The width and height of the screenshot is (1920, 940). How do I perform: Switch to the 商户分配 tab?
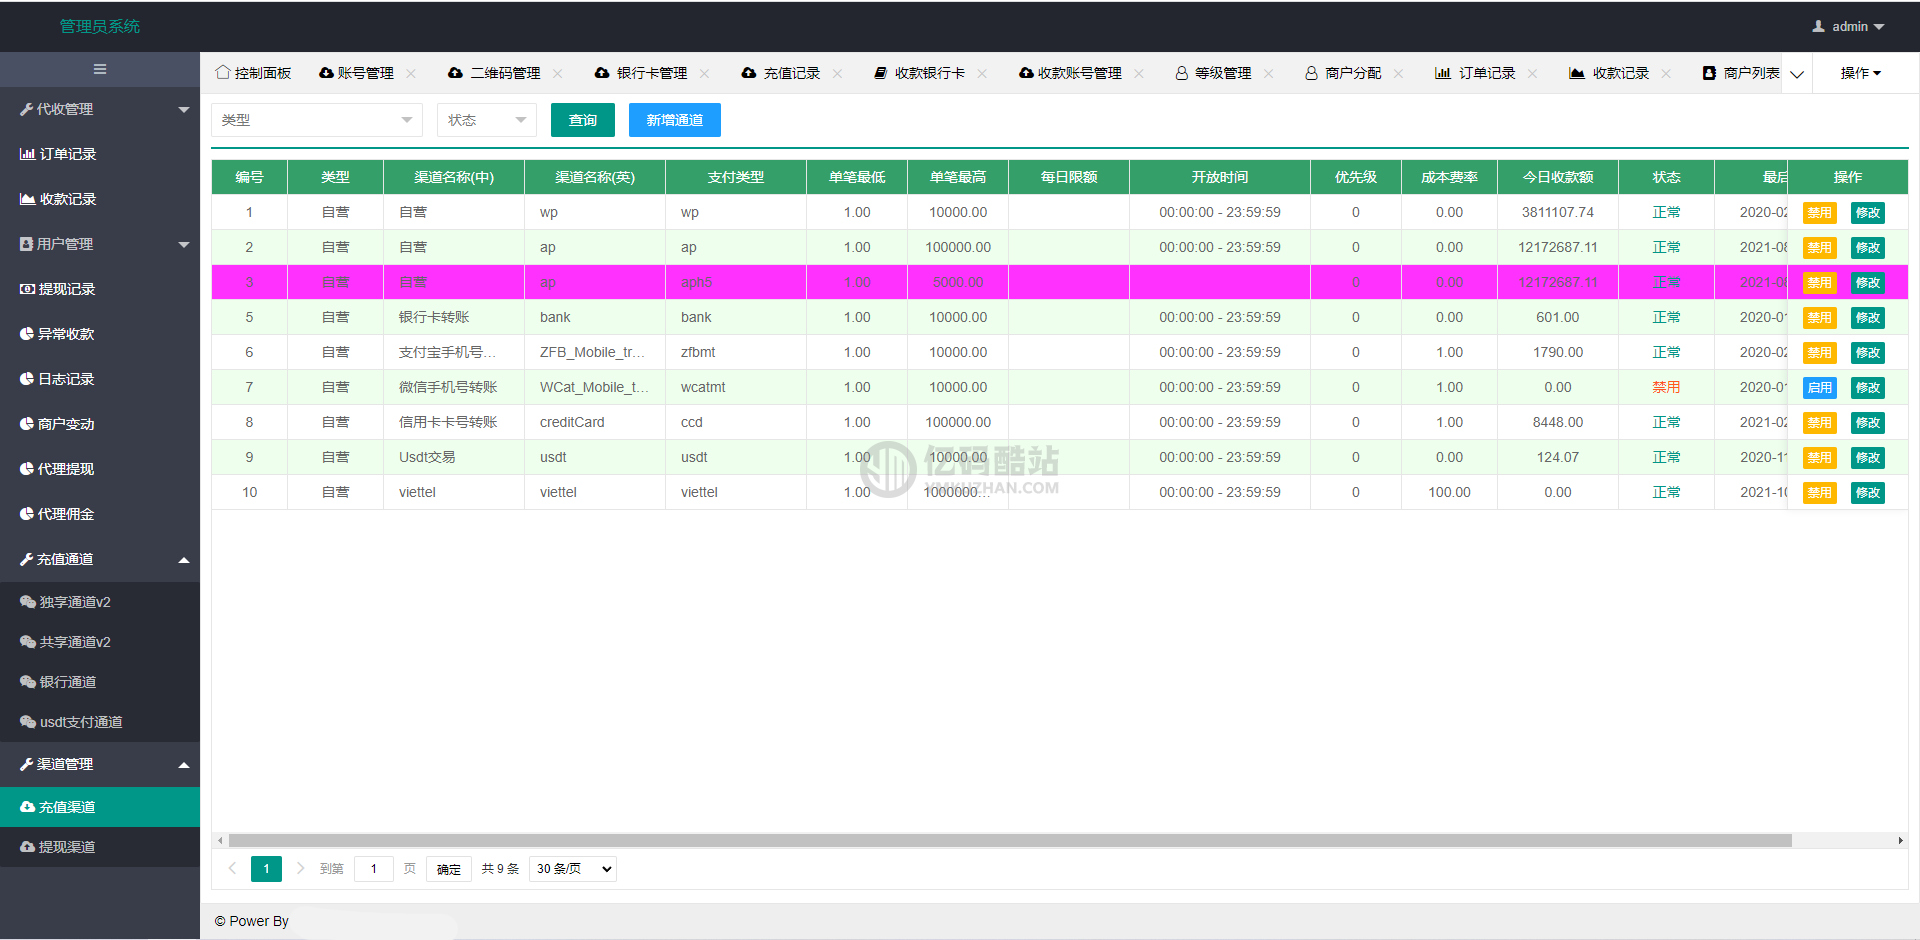coord(1343,73)
